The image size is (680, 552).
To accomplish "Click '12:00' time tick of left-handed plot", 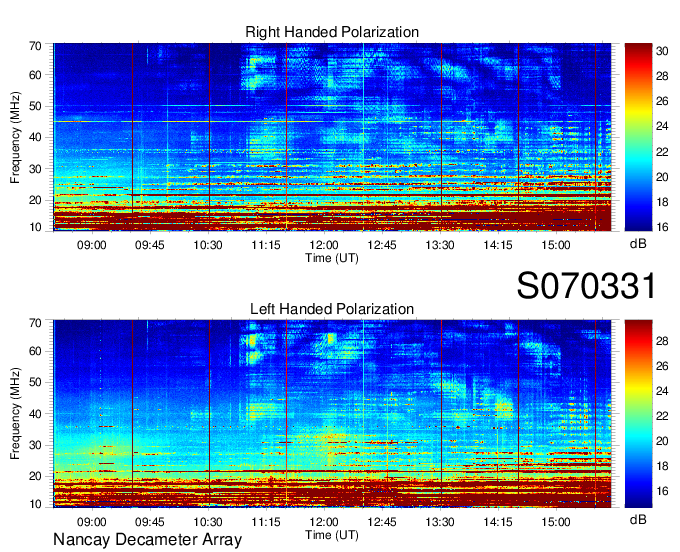I will (x=324, y=522).
